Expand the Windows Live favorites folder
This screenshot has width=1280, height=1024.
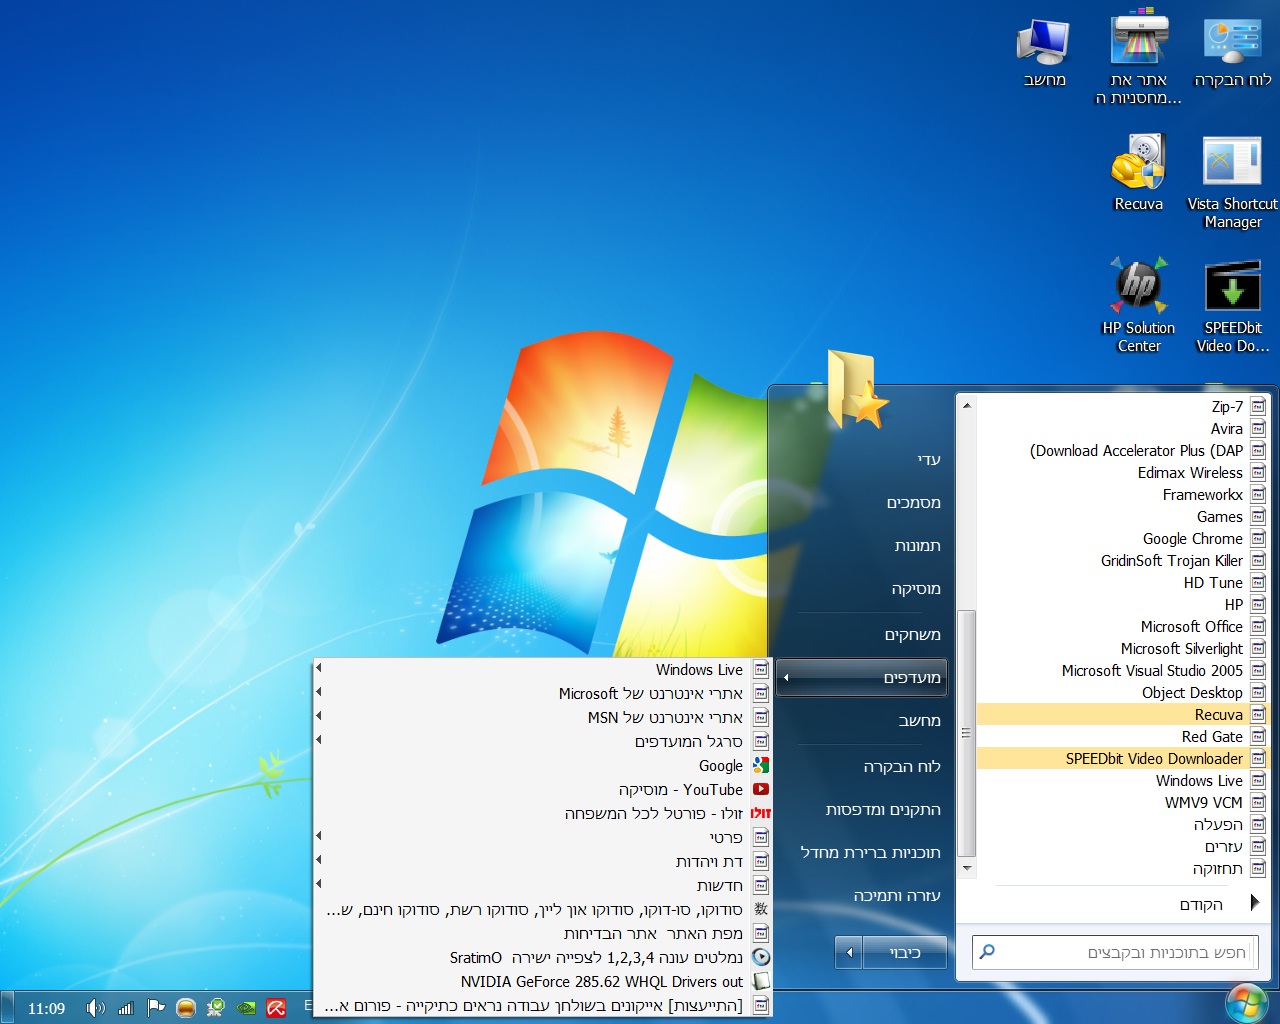pos(542,670)
